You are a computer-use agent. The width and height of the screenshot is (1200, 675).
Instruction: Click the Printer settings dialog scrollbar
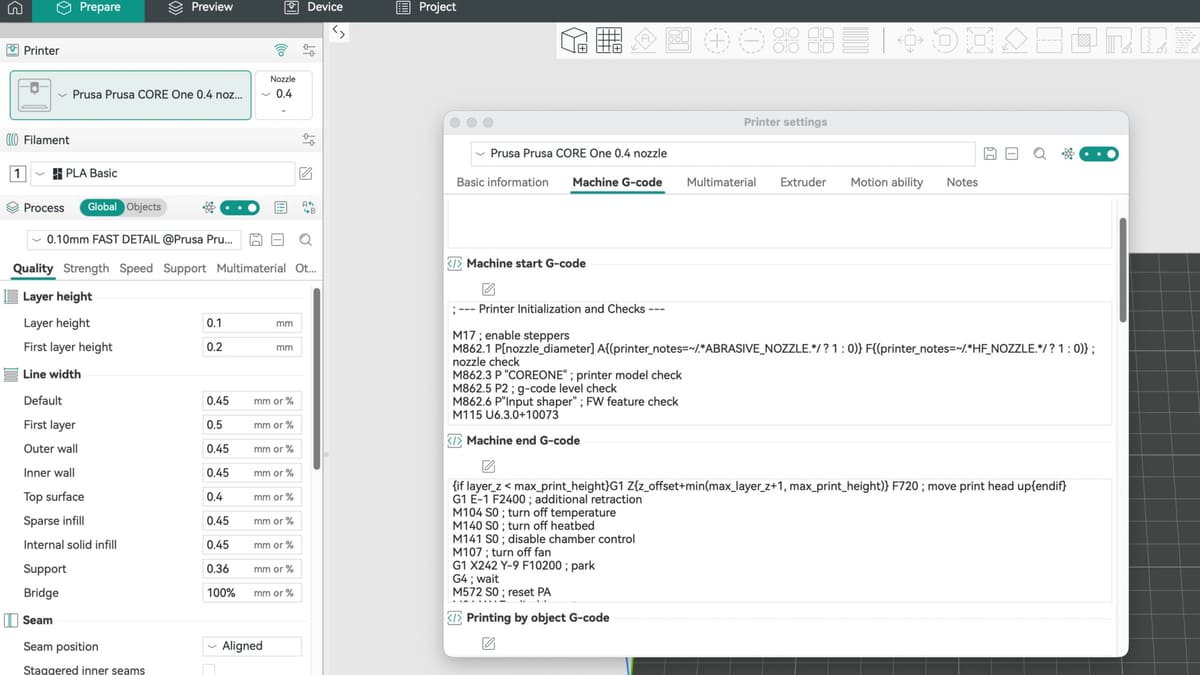coord(1123,270)
